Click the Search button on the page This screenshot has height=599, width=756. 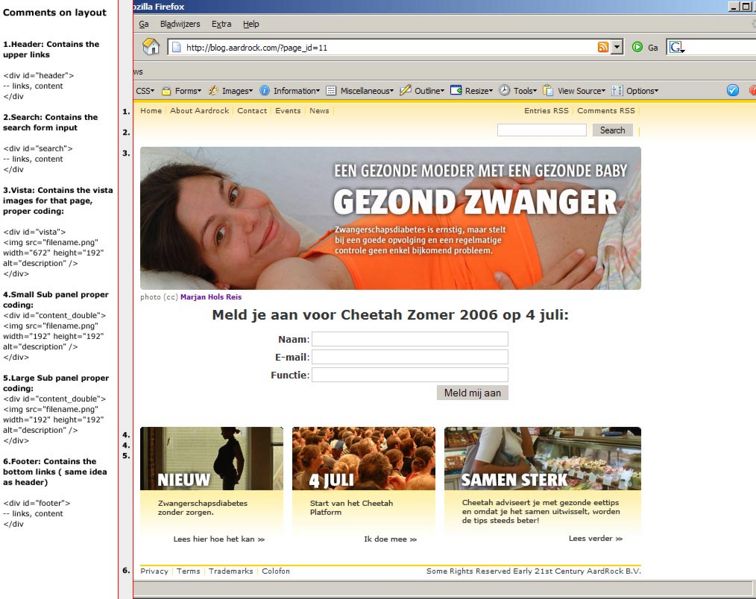[612, 130]
